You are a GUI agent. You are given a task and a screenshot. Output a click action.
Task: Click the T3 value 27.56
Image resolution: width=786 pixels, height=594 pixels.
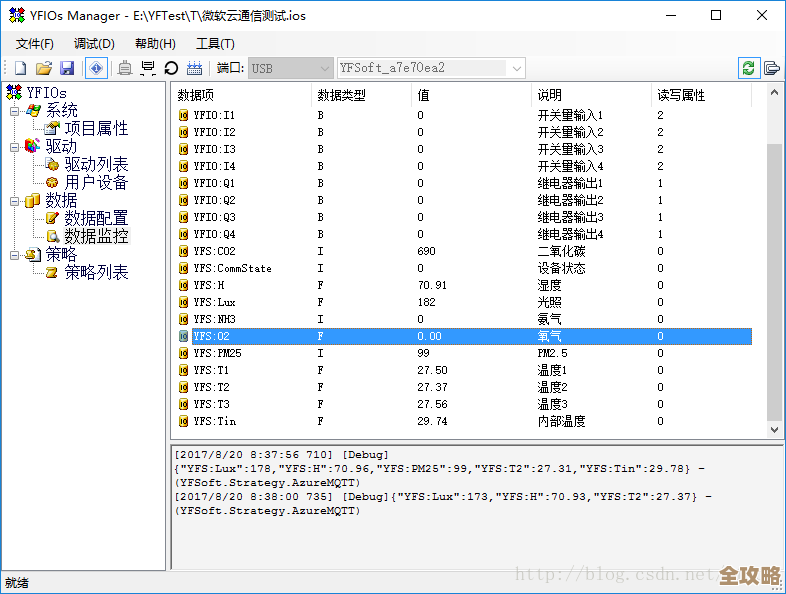coord(432,405)
